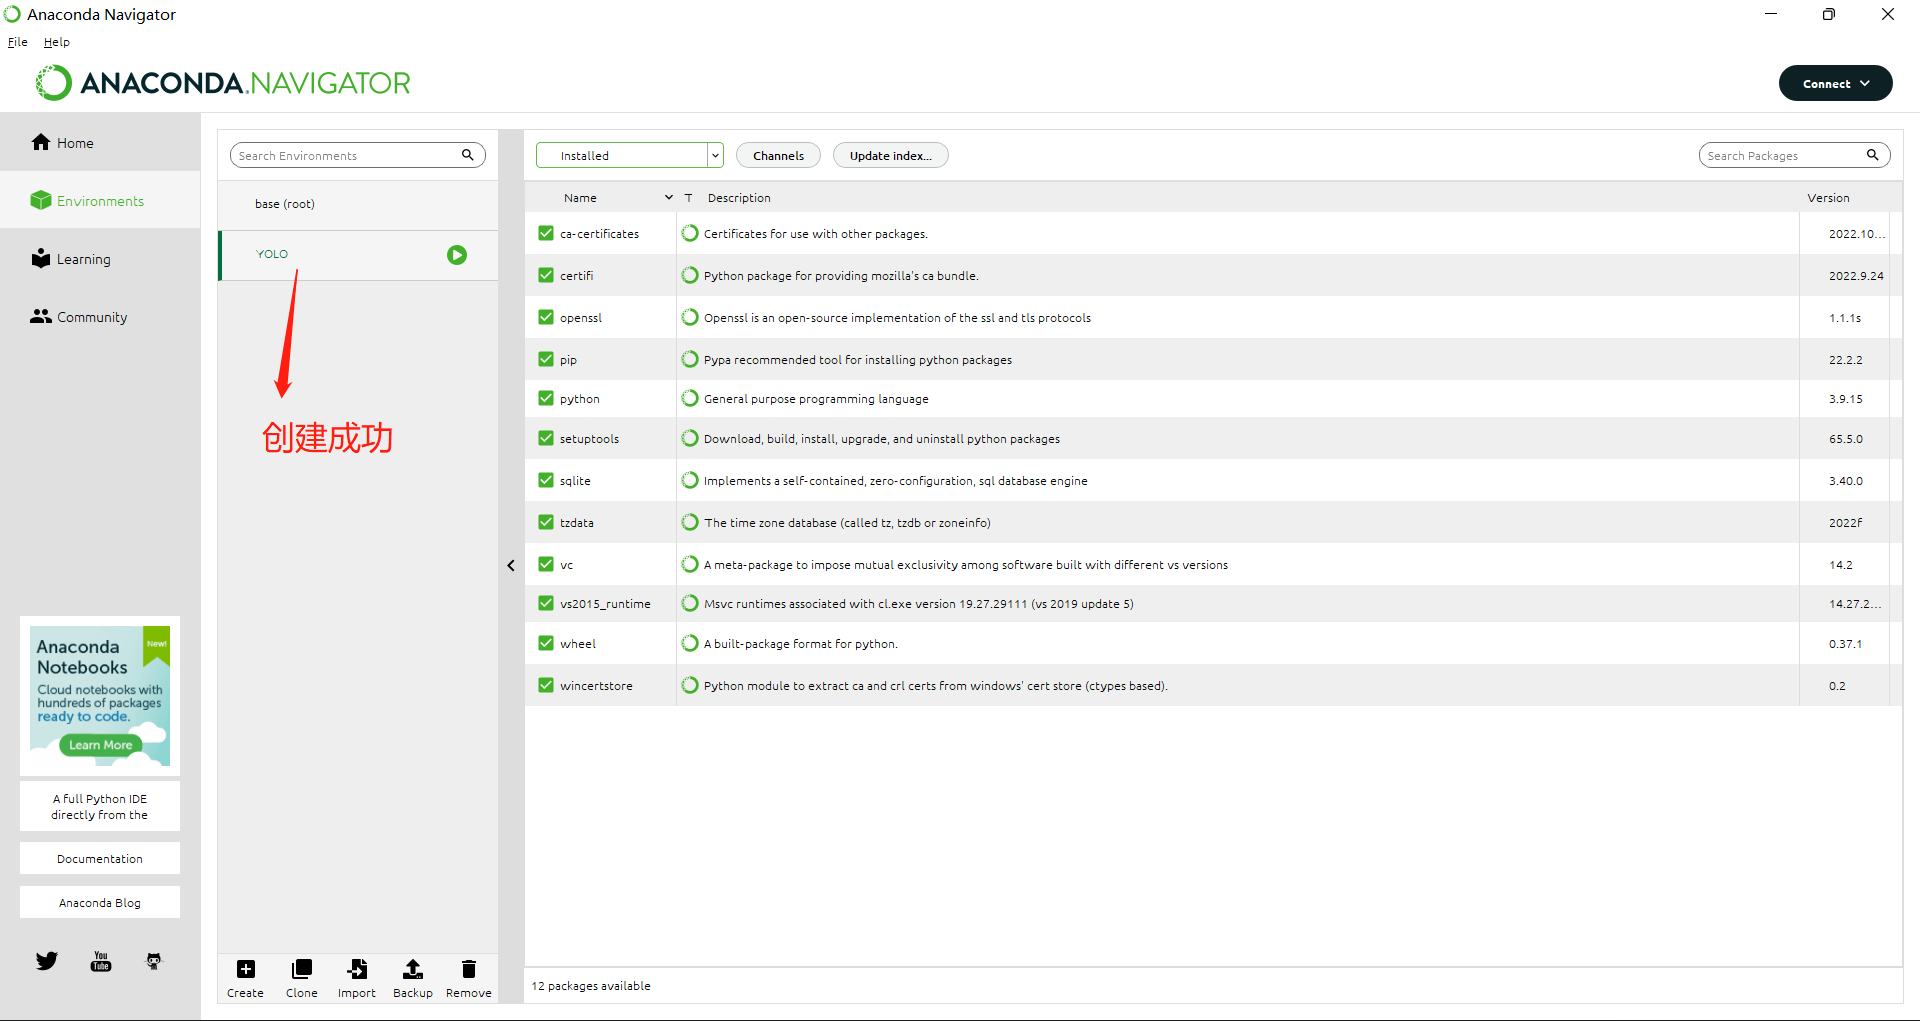Open the Help menu
The image size is (1920, 1021).
click(x=57, y=42)
